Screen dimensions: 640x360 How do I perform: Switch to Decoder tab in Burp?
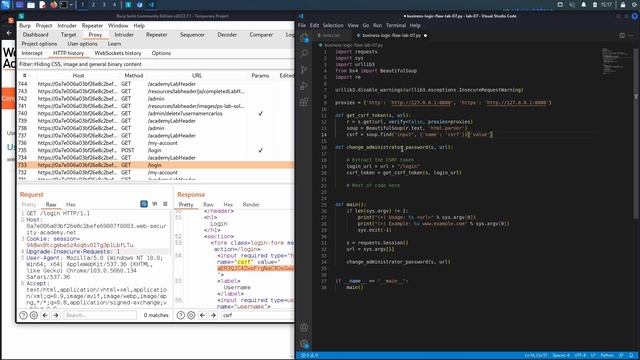(x=227, y=35)
